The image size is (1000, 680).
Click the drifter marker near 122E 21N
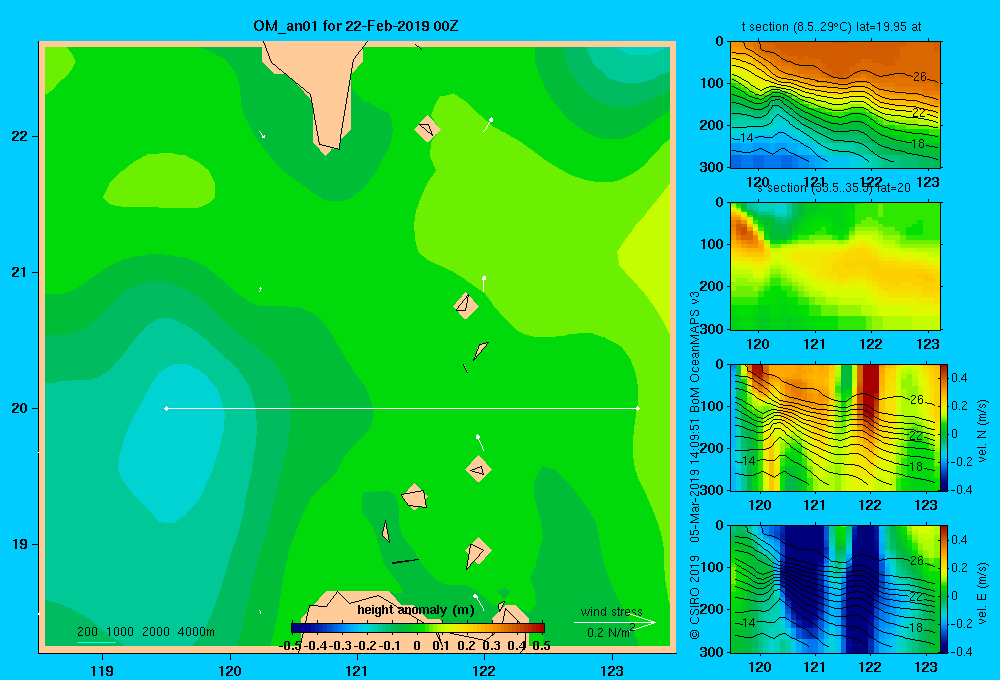pyautogui.click(x=484, y=284)
